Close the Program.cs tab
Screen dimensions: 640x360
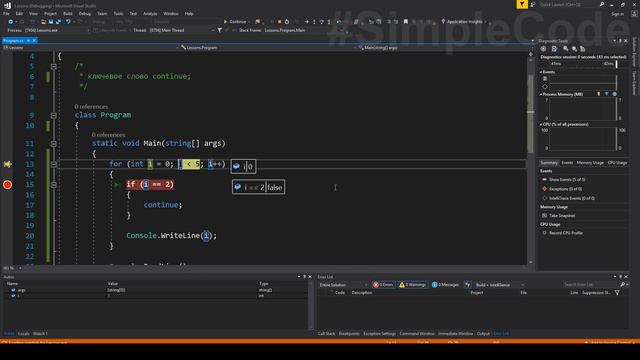coord(34,40)
